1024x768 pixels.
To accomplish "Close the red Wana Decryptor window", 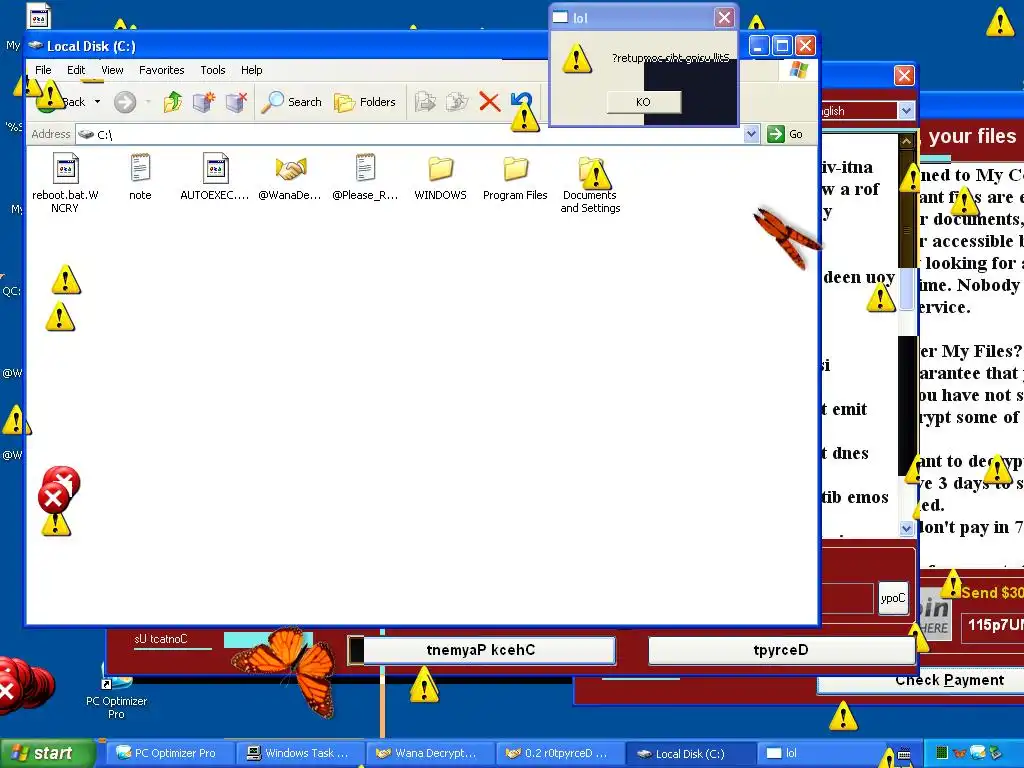I will pyautogui.click(x=904, y=76).
